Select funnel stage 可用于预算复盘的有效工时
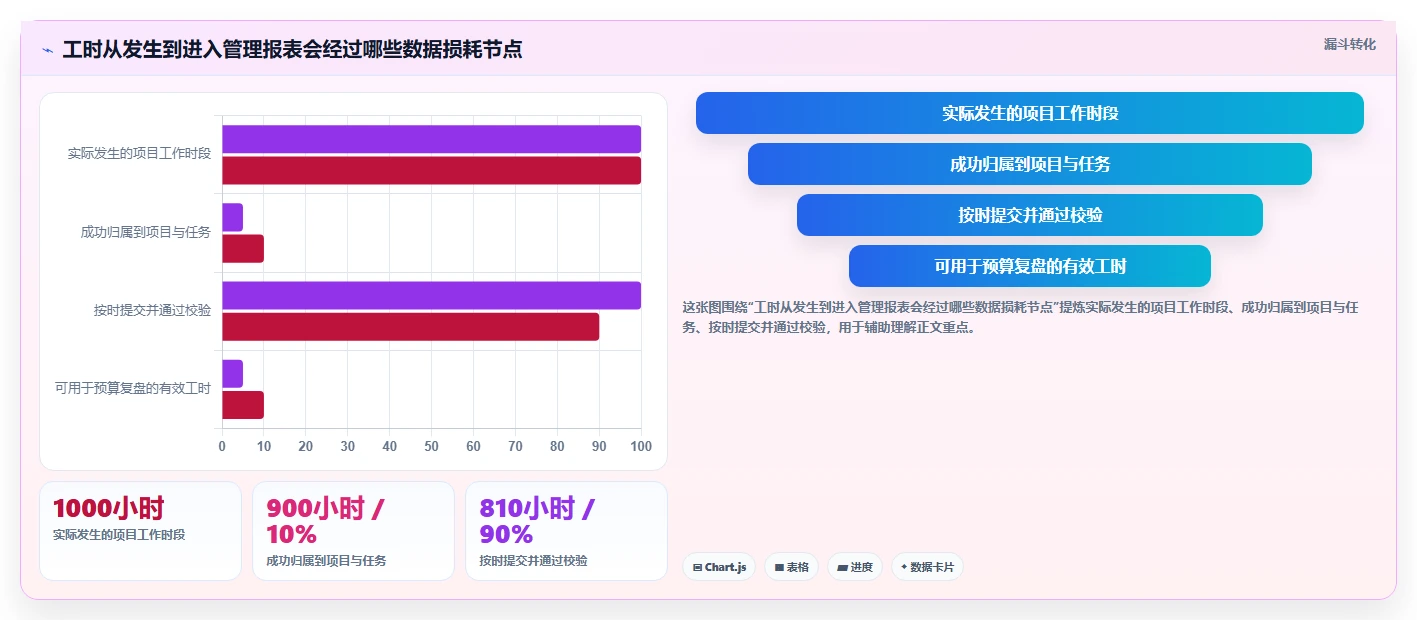Image resolution: width=1417 pixels, height=620 pixels. (1030, 266)
